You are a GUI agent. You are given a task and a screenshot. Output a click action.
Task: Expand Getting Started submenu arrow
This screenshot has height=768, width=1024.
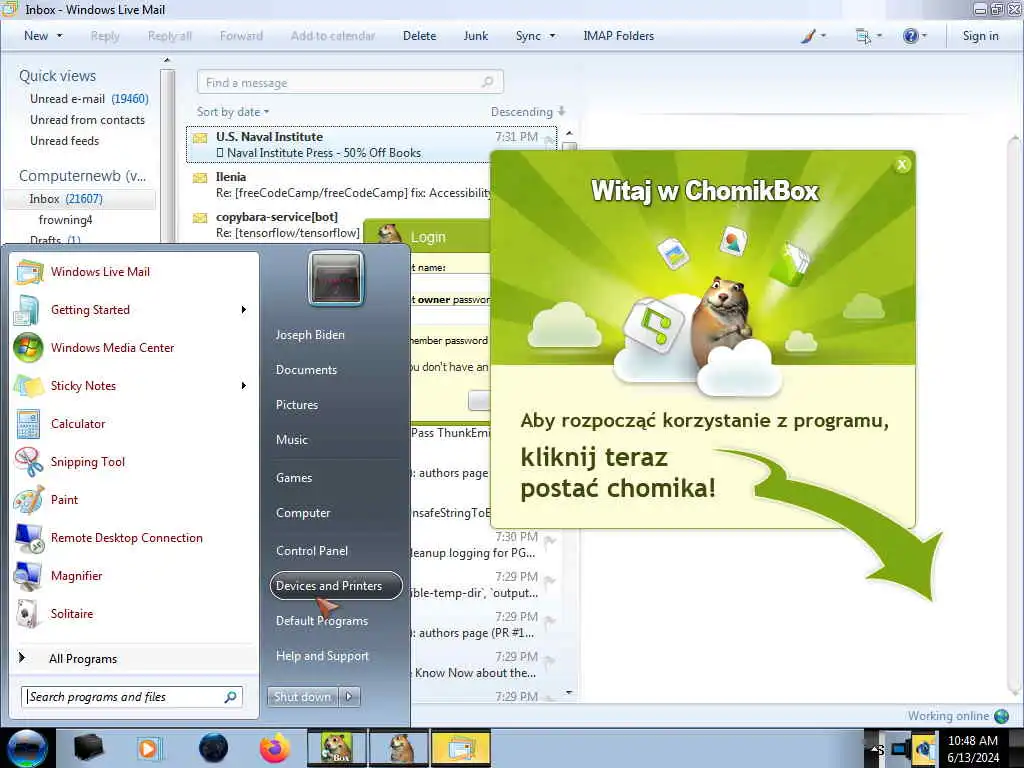click(244, 310)
